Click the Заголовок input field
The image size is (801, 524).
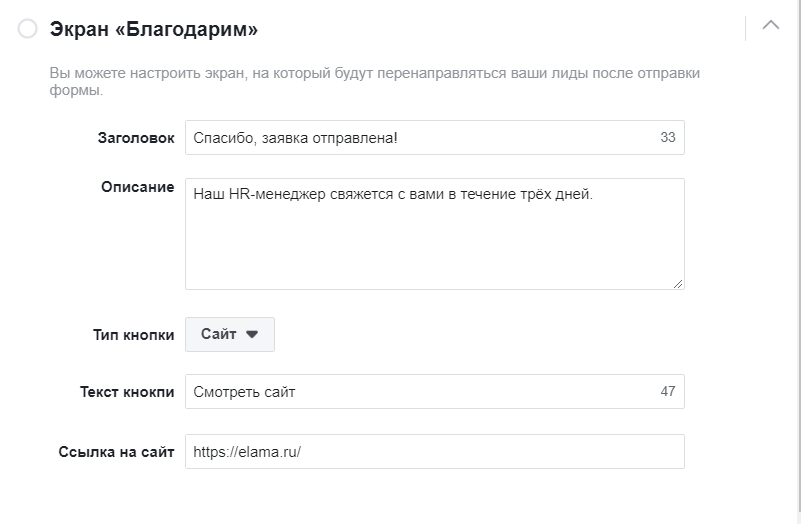coord(420,138)
